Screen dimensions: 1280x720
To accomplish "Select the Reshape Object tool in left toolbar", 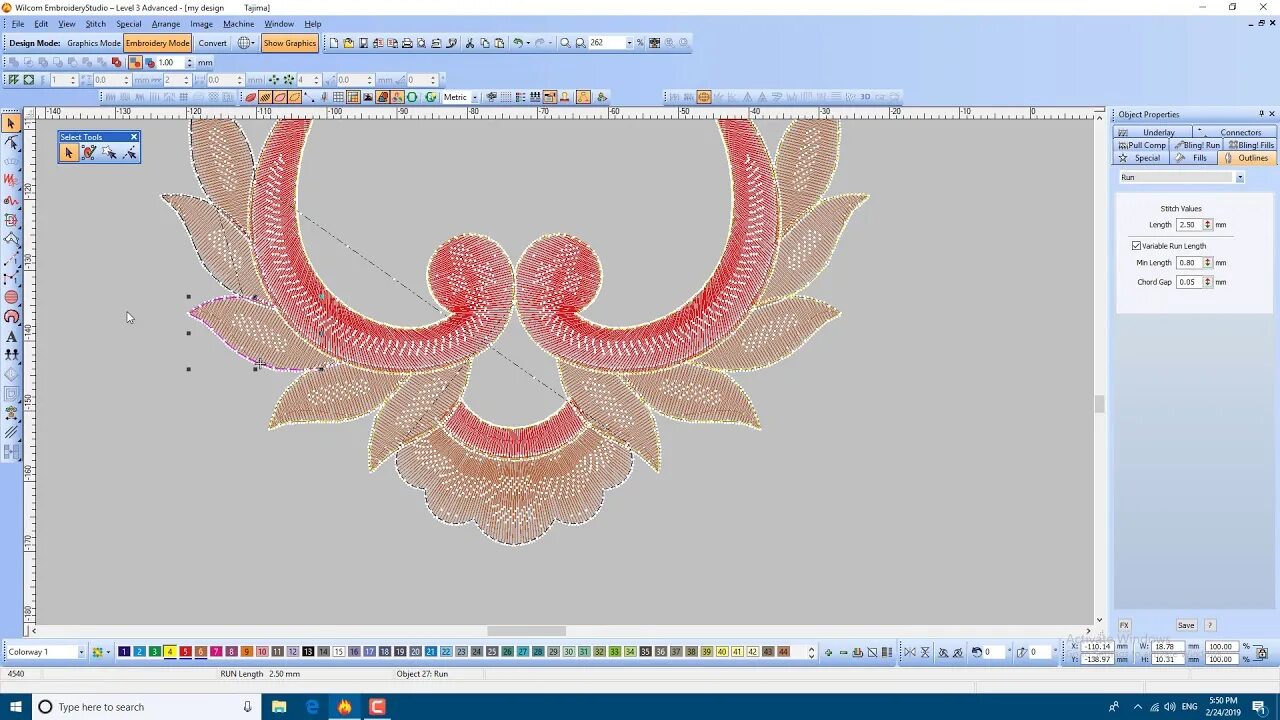I will point(11,143).
